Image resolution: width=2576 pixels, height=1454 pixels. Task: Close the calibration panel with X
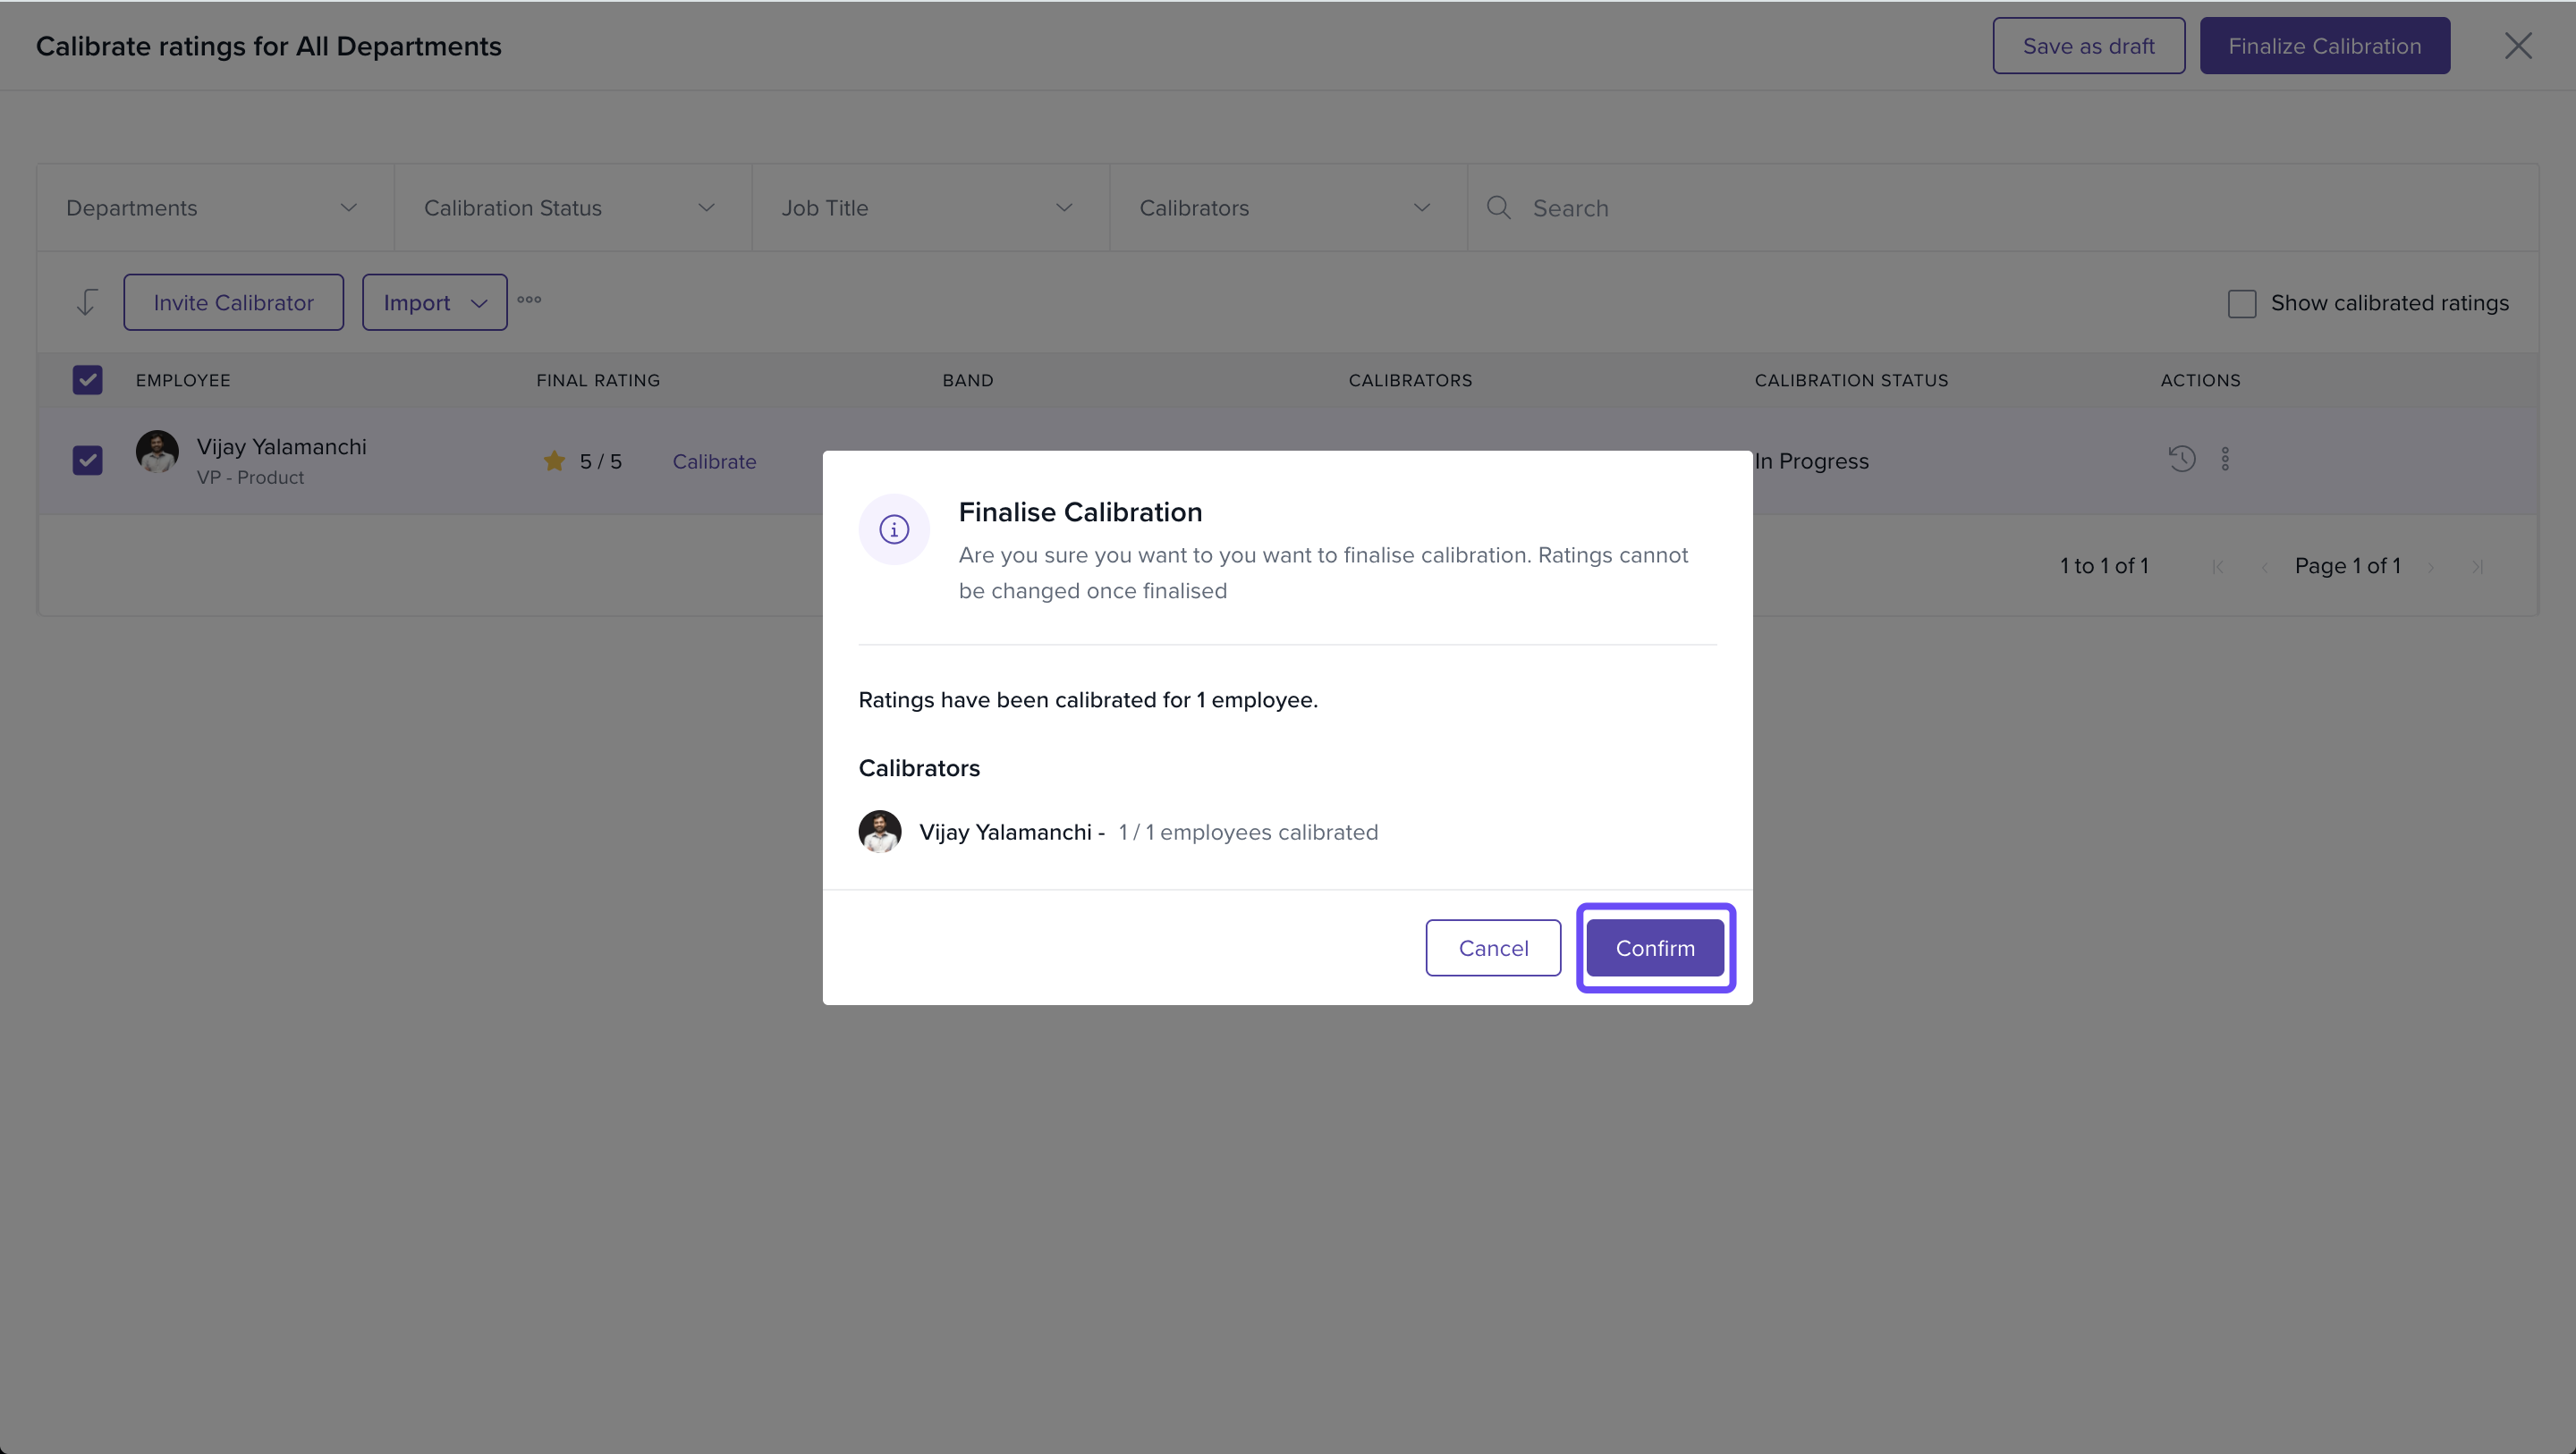2517,46
